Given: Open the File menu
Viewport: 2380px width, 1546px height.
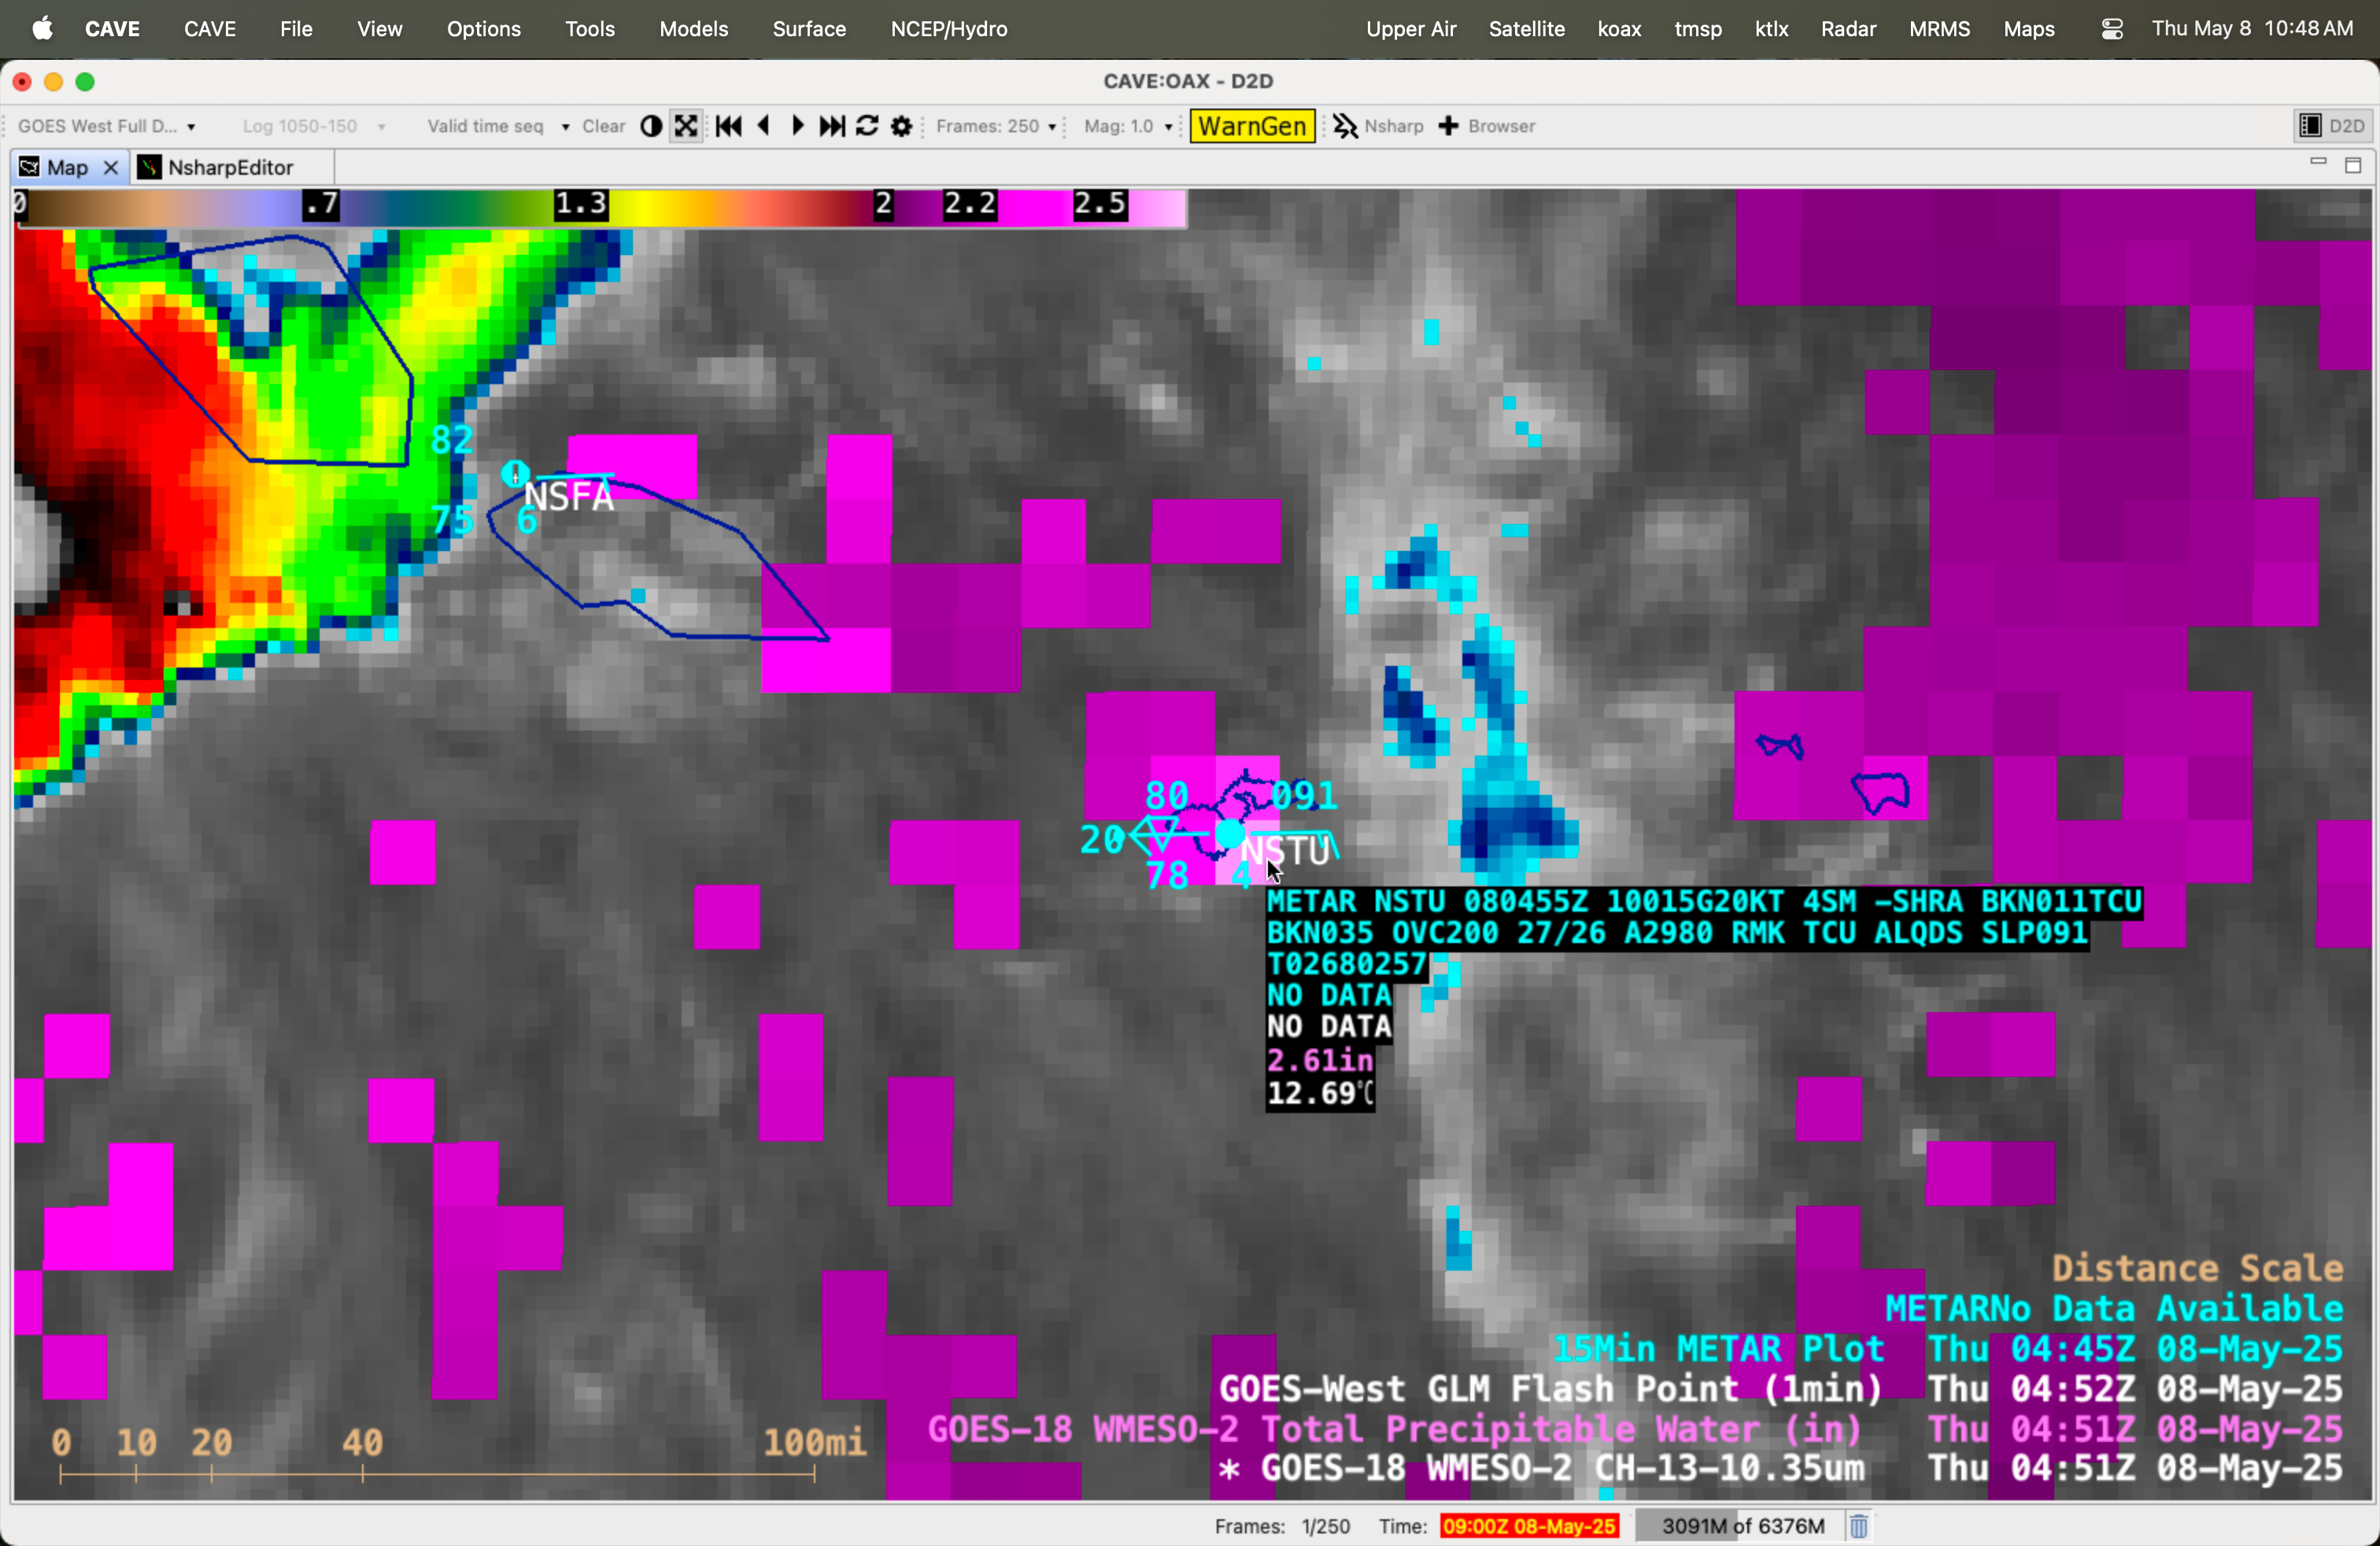Looking at the screenshot, I should [x=296, y=29].
